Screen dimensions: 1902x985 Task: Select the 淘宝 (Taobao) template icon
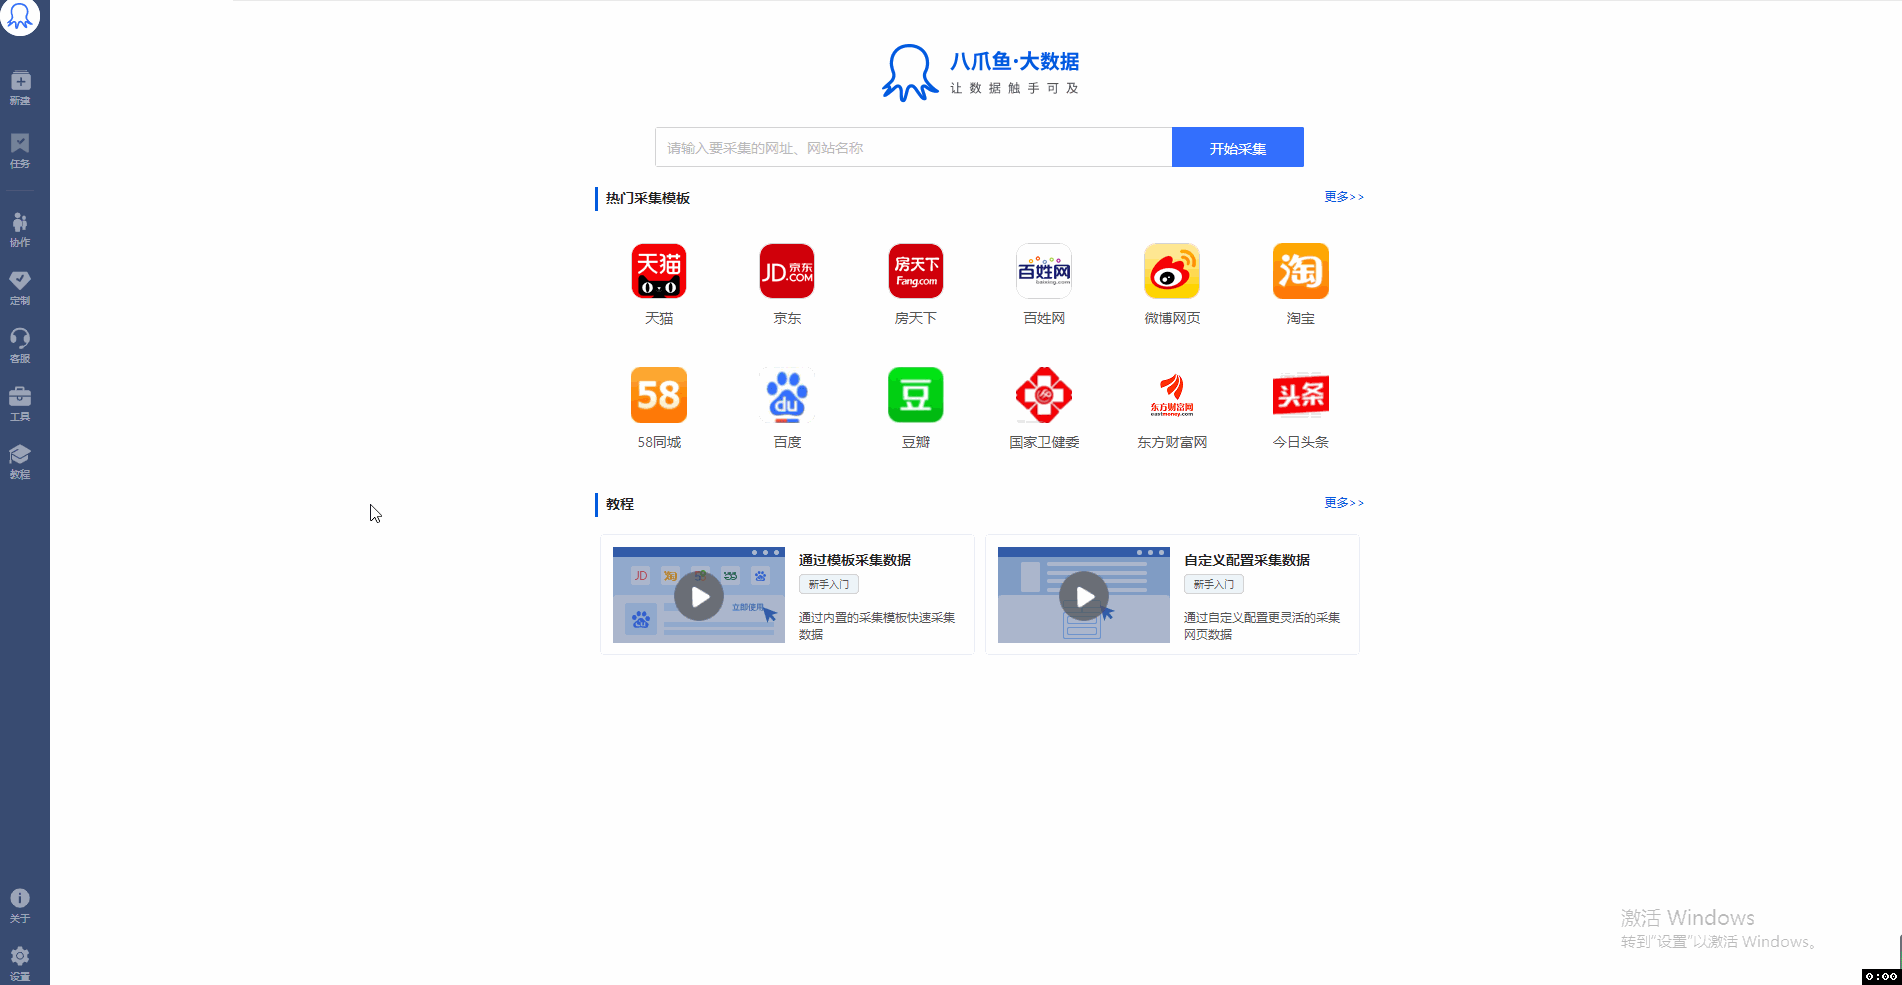pos(1301,271)
